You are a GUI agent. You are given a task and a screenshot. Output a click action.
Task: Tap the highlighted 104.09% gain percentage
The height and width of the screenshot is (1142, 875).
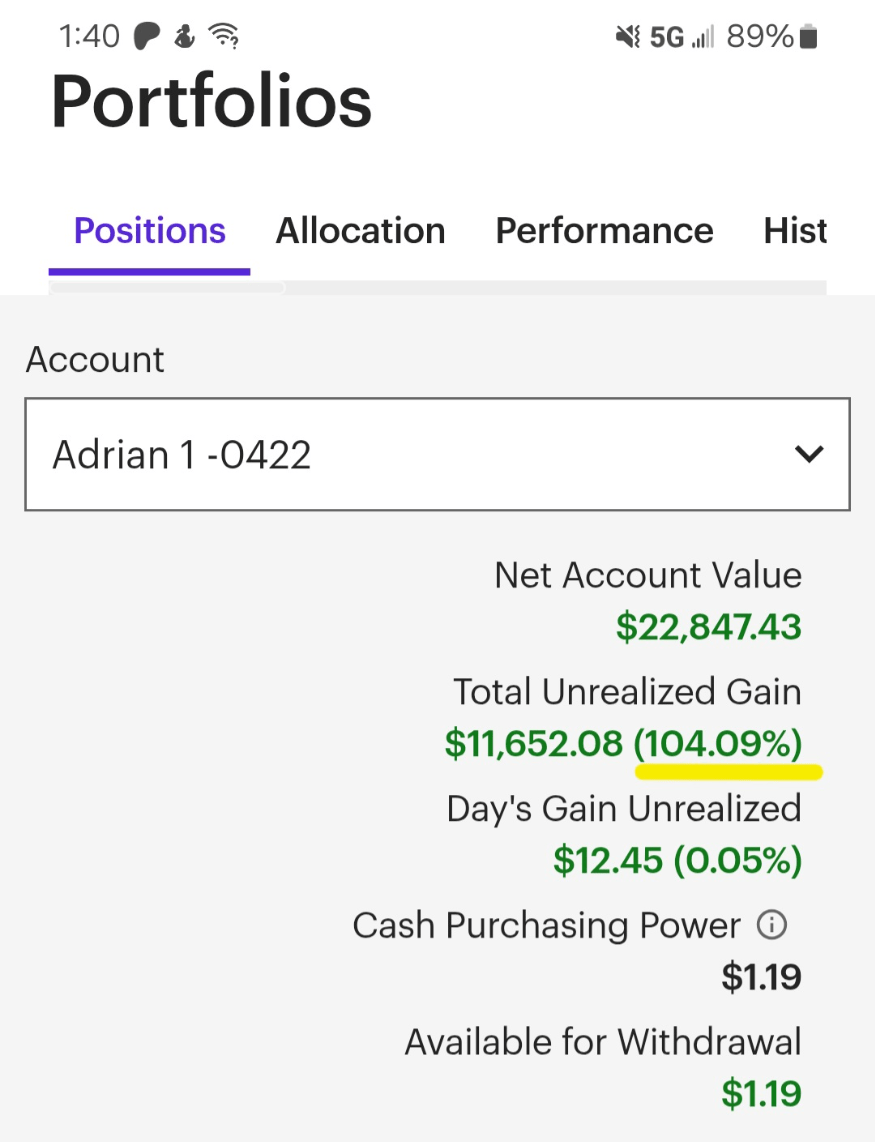(718, 744)
